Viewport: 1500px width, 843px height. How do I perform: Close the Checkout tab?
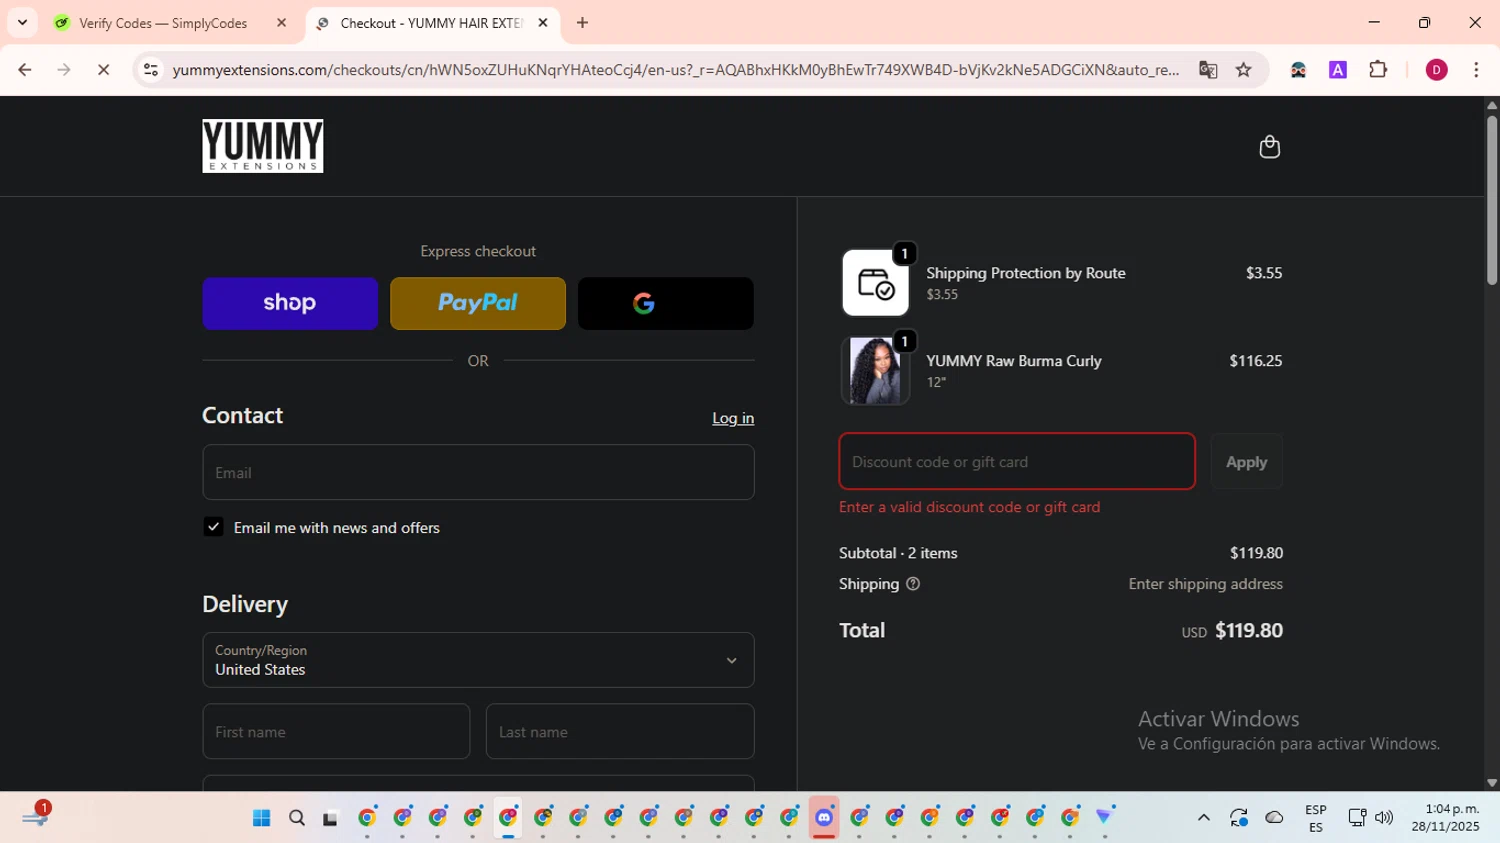click(543, 23)
